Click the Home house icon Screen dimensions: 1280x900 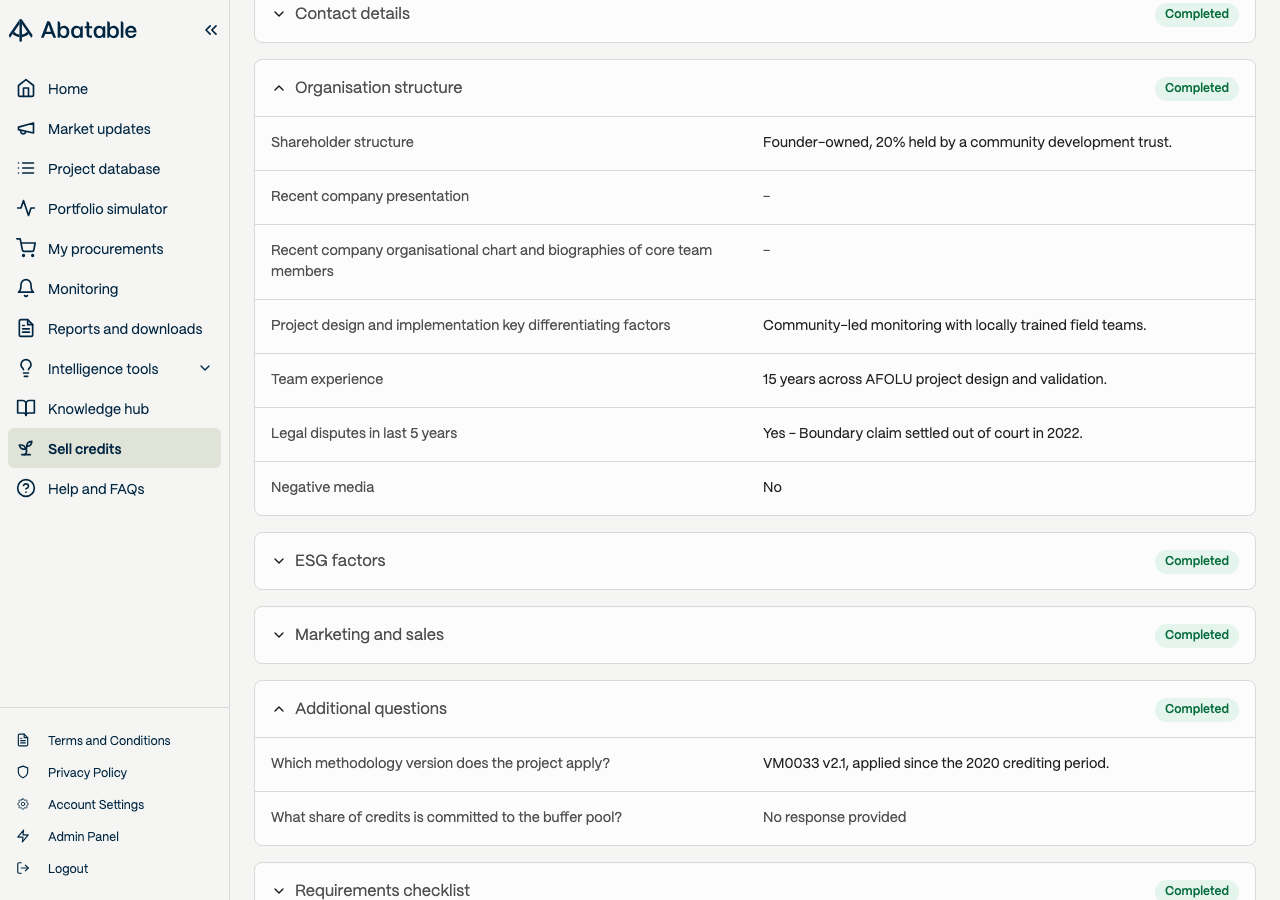click(26, 89)
